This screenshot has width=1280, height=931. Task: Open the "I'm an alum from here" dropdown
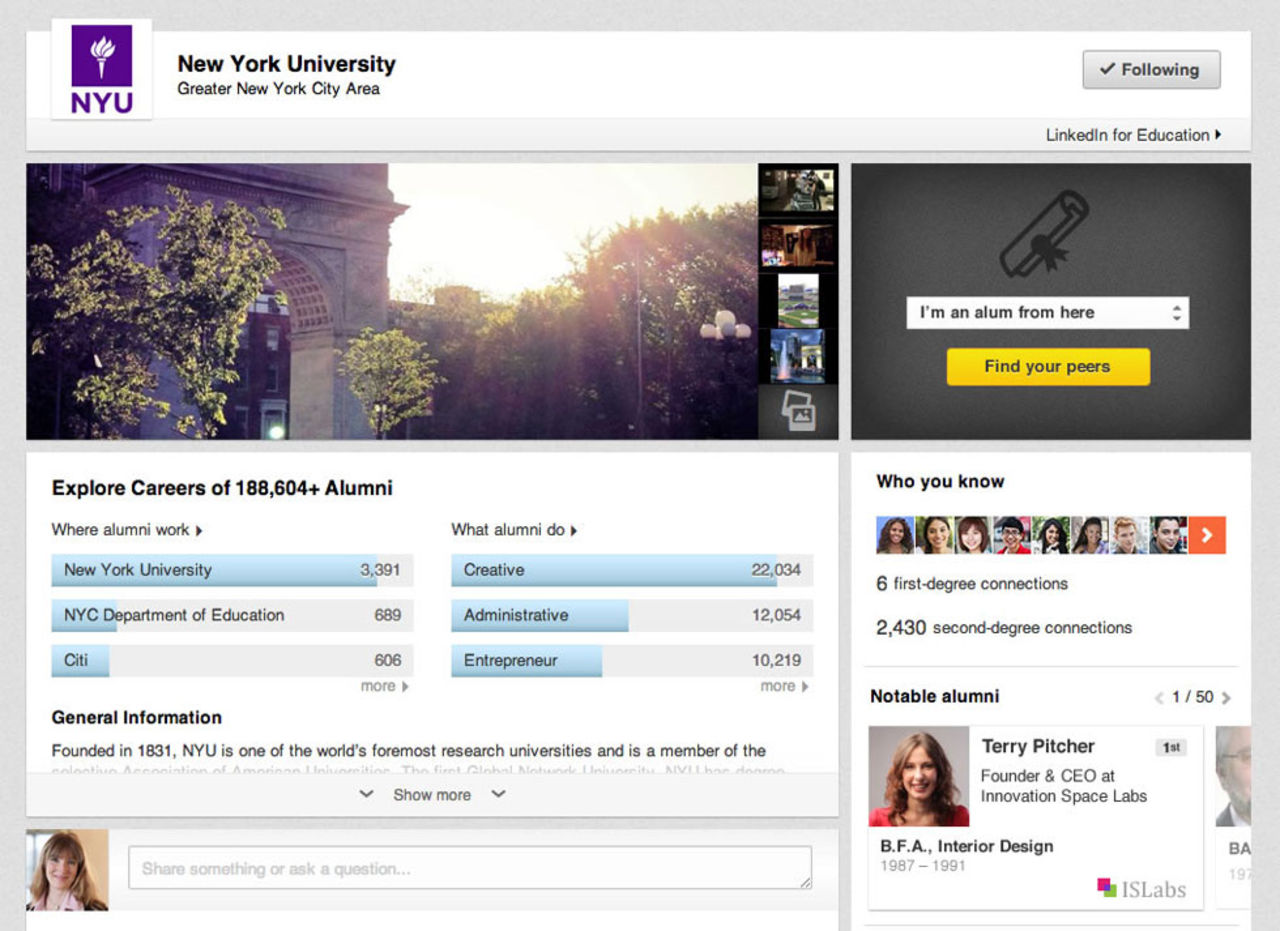click(1047, 313)
